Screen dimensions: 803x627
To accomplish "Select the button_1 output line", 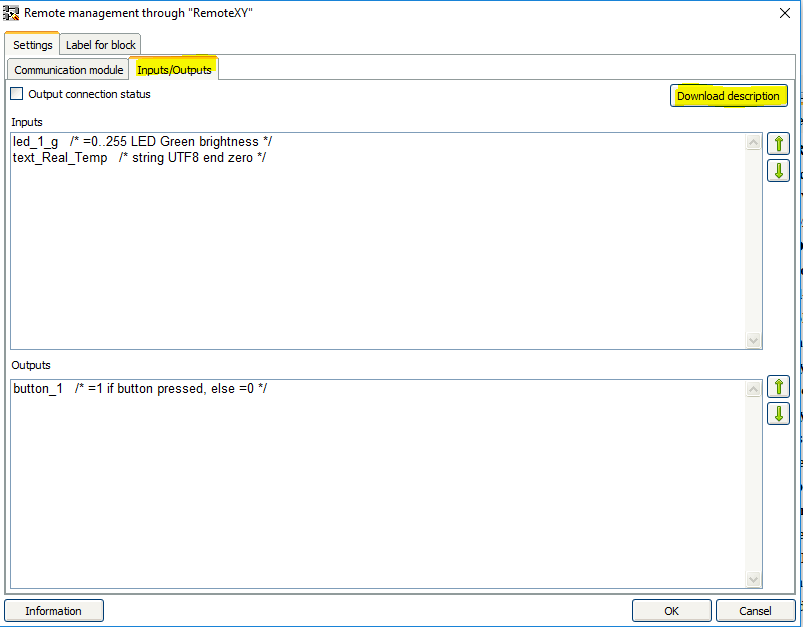I will coord(140,389).
